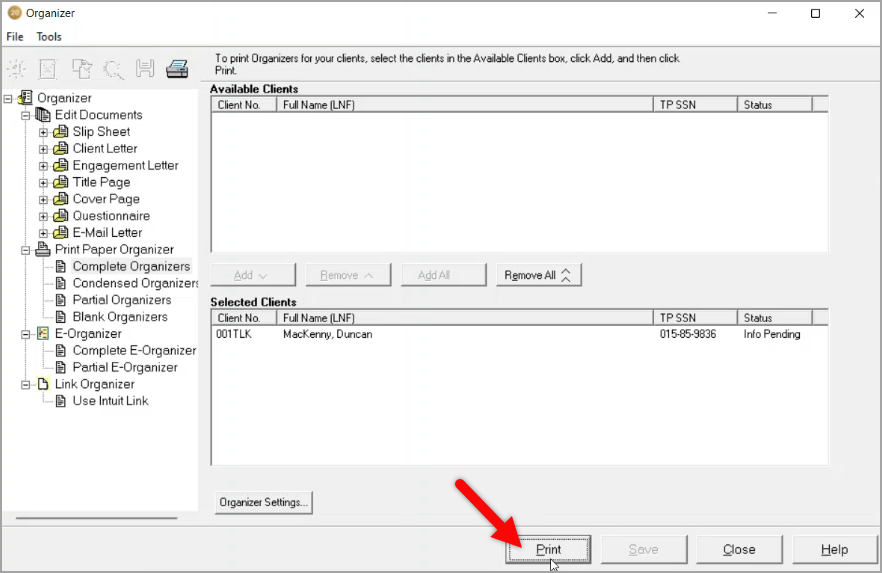Click the Remove All button
The width and height of the screenshot is (882, 573).
click(x=538, y=275)
